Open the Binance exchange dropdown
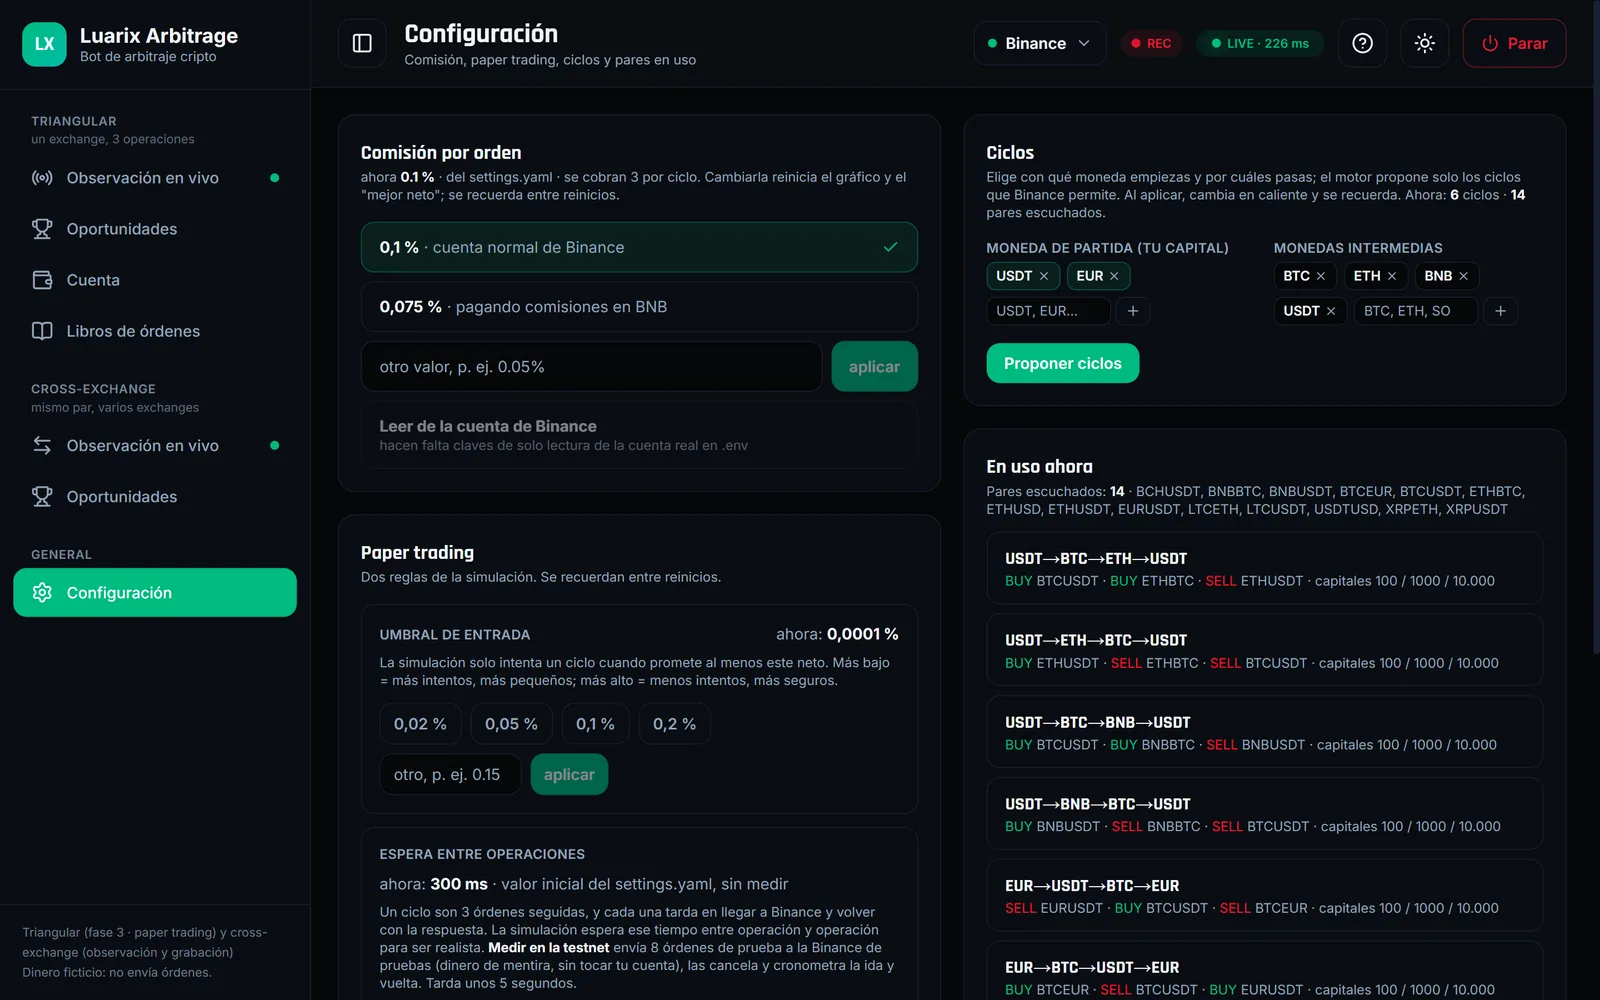 [1040, 43]
